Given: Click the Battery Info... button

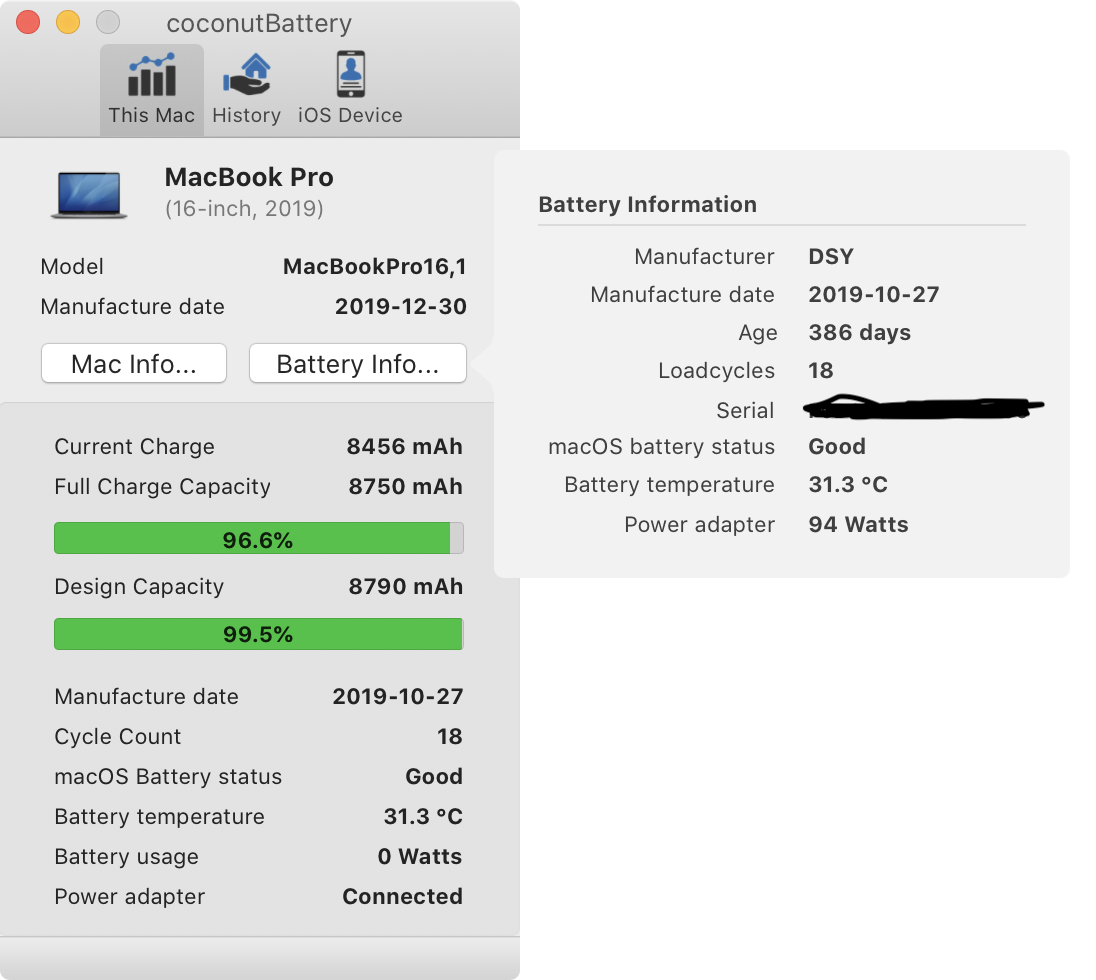Looking at the screenshot, I should coord(358,363).
